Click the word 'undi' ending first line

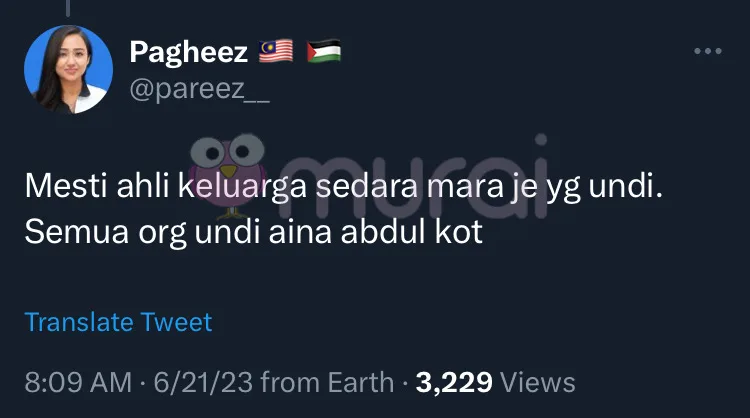[625, 186]
